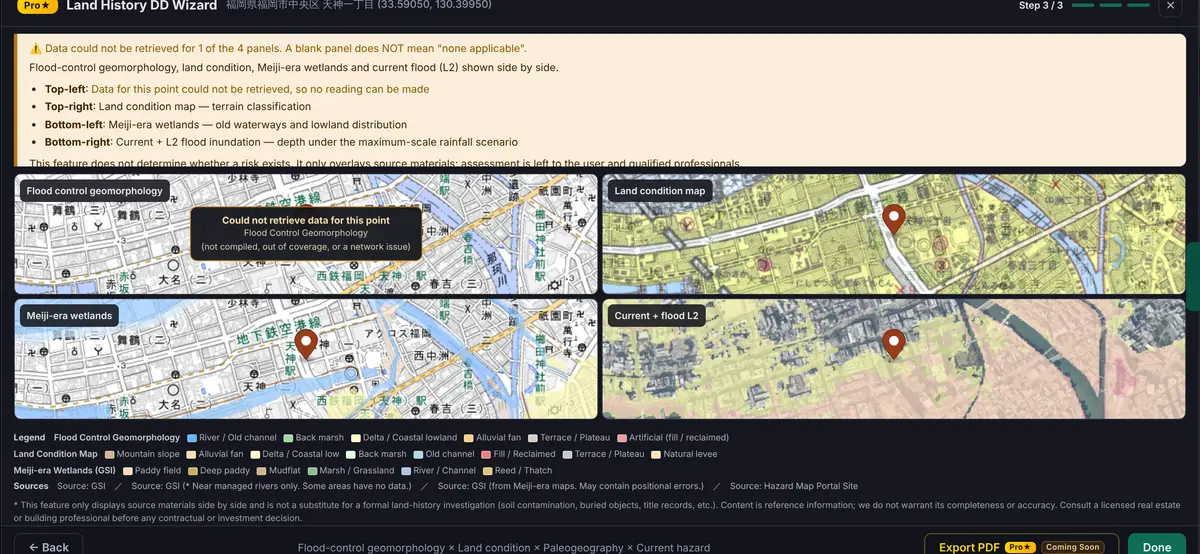Click the Marsh / Grassland legend swatch
This screenshot has width=1200, height=554.
pos(312,470)
